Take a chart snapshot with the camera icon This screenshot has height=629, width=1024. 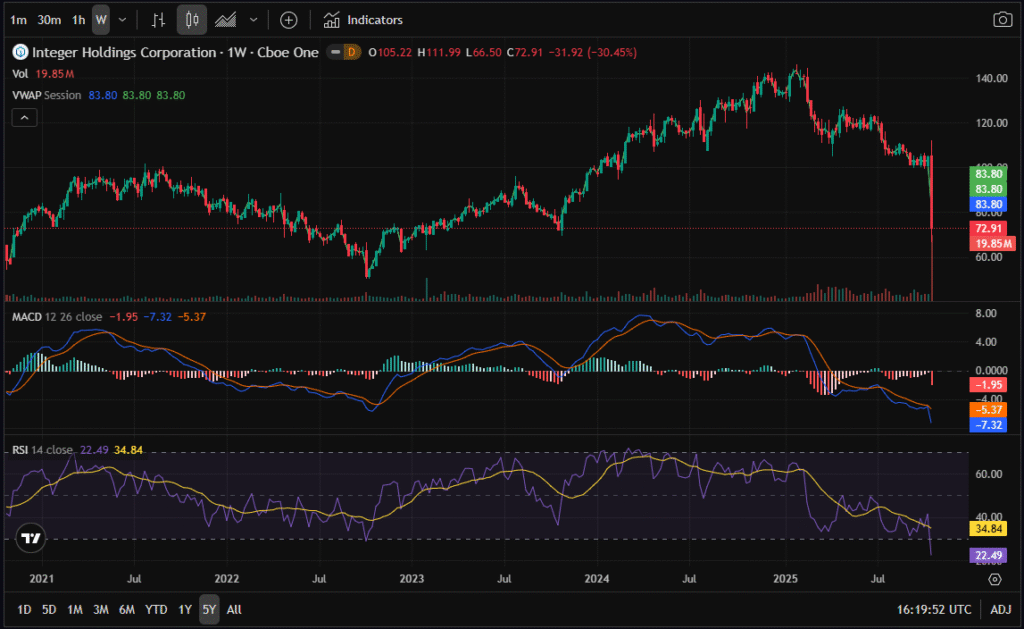[1001, 19]
